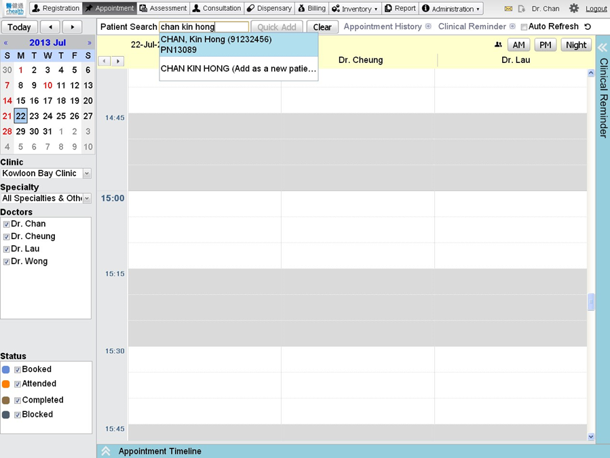This screenshot has width=610, height=458.
Task: Open the Specialty dropdown
Action: (x=86, y=198)
